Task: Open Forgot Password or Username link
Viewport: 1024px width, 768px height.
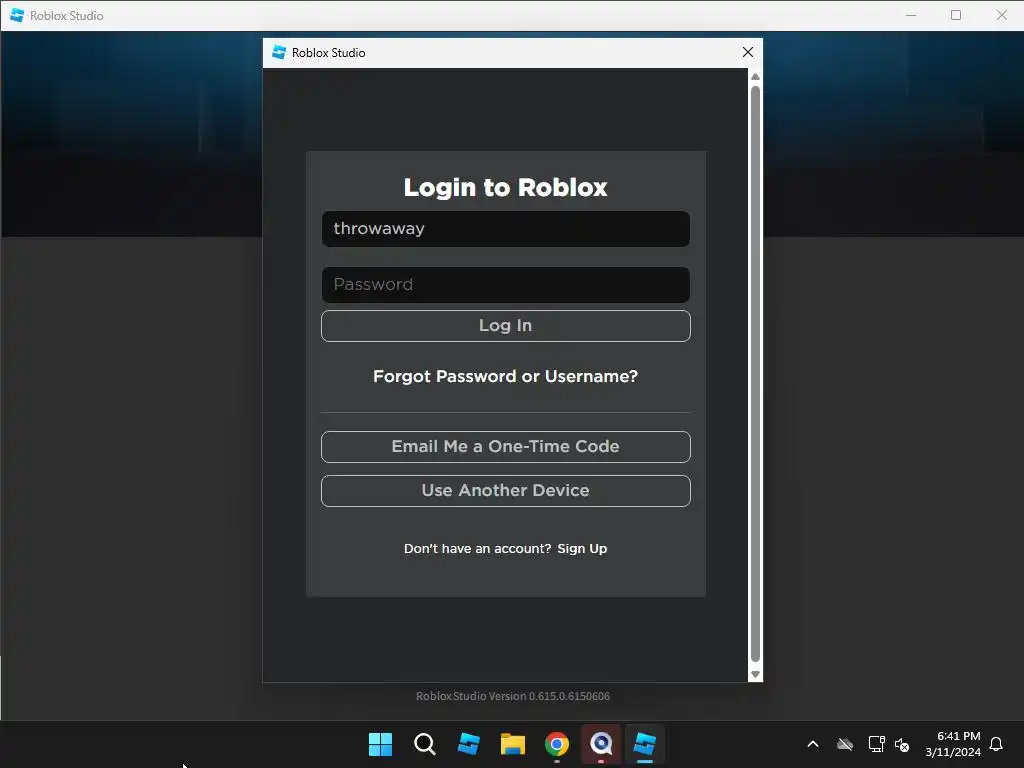Action: pos(505,376)
